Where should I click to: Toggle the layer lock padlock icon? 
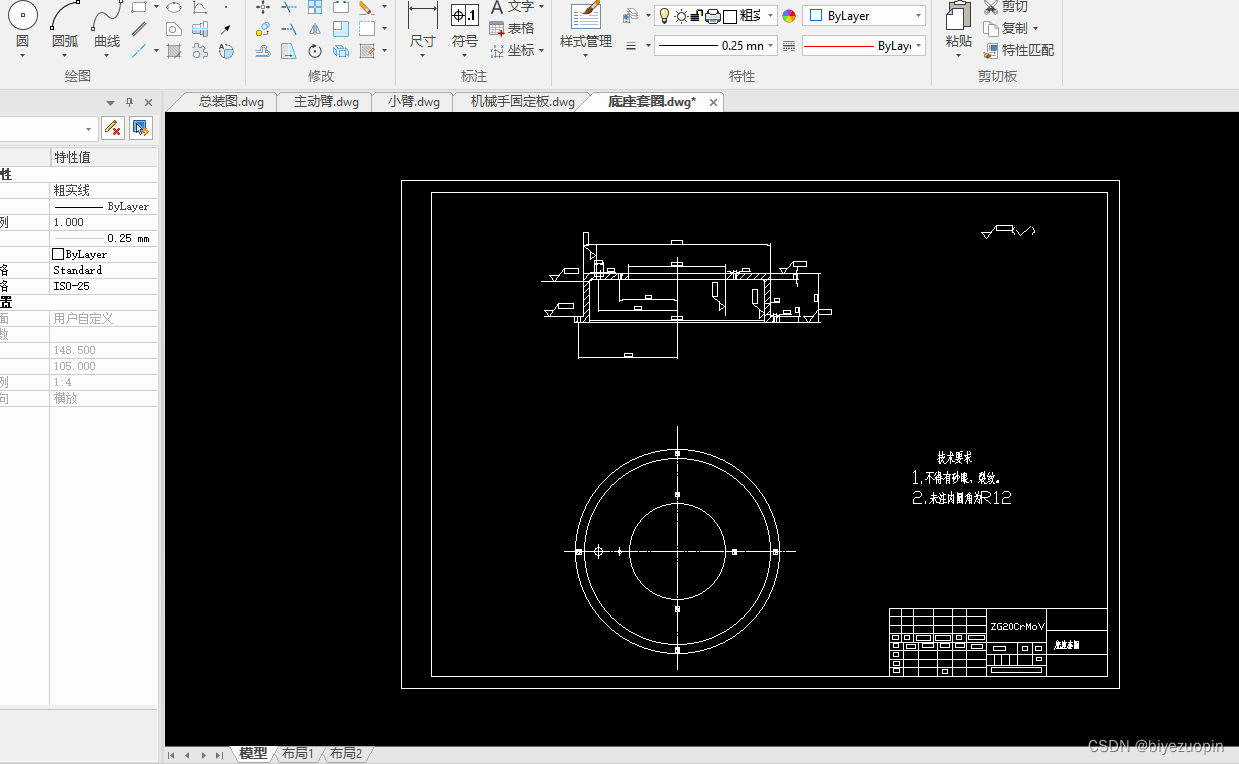[696, 16]
